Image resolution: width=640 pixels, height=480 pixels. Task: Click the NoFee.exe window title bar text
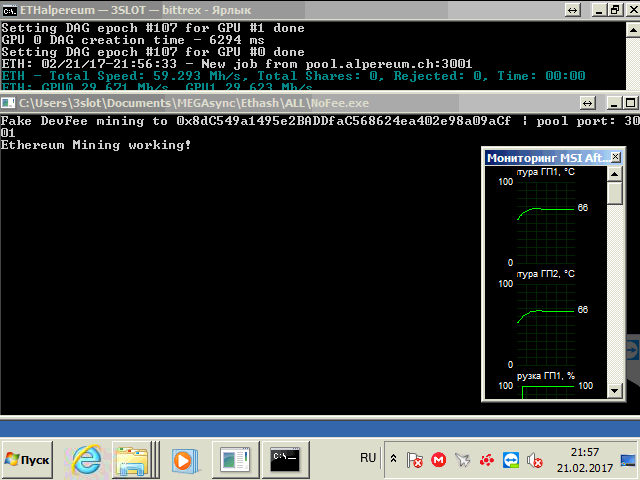click(x=194, y=103)
